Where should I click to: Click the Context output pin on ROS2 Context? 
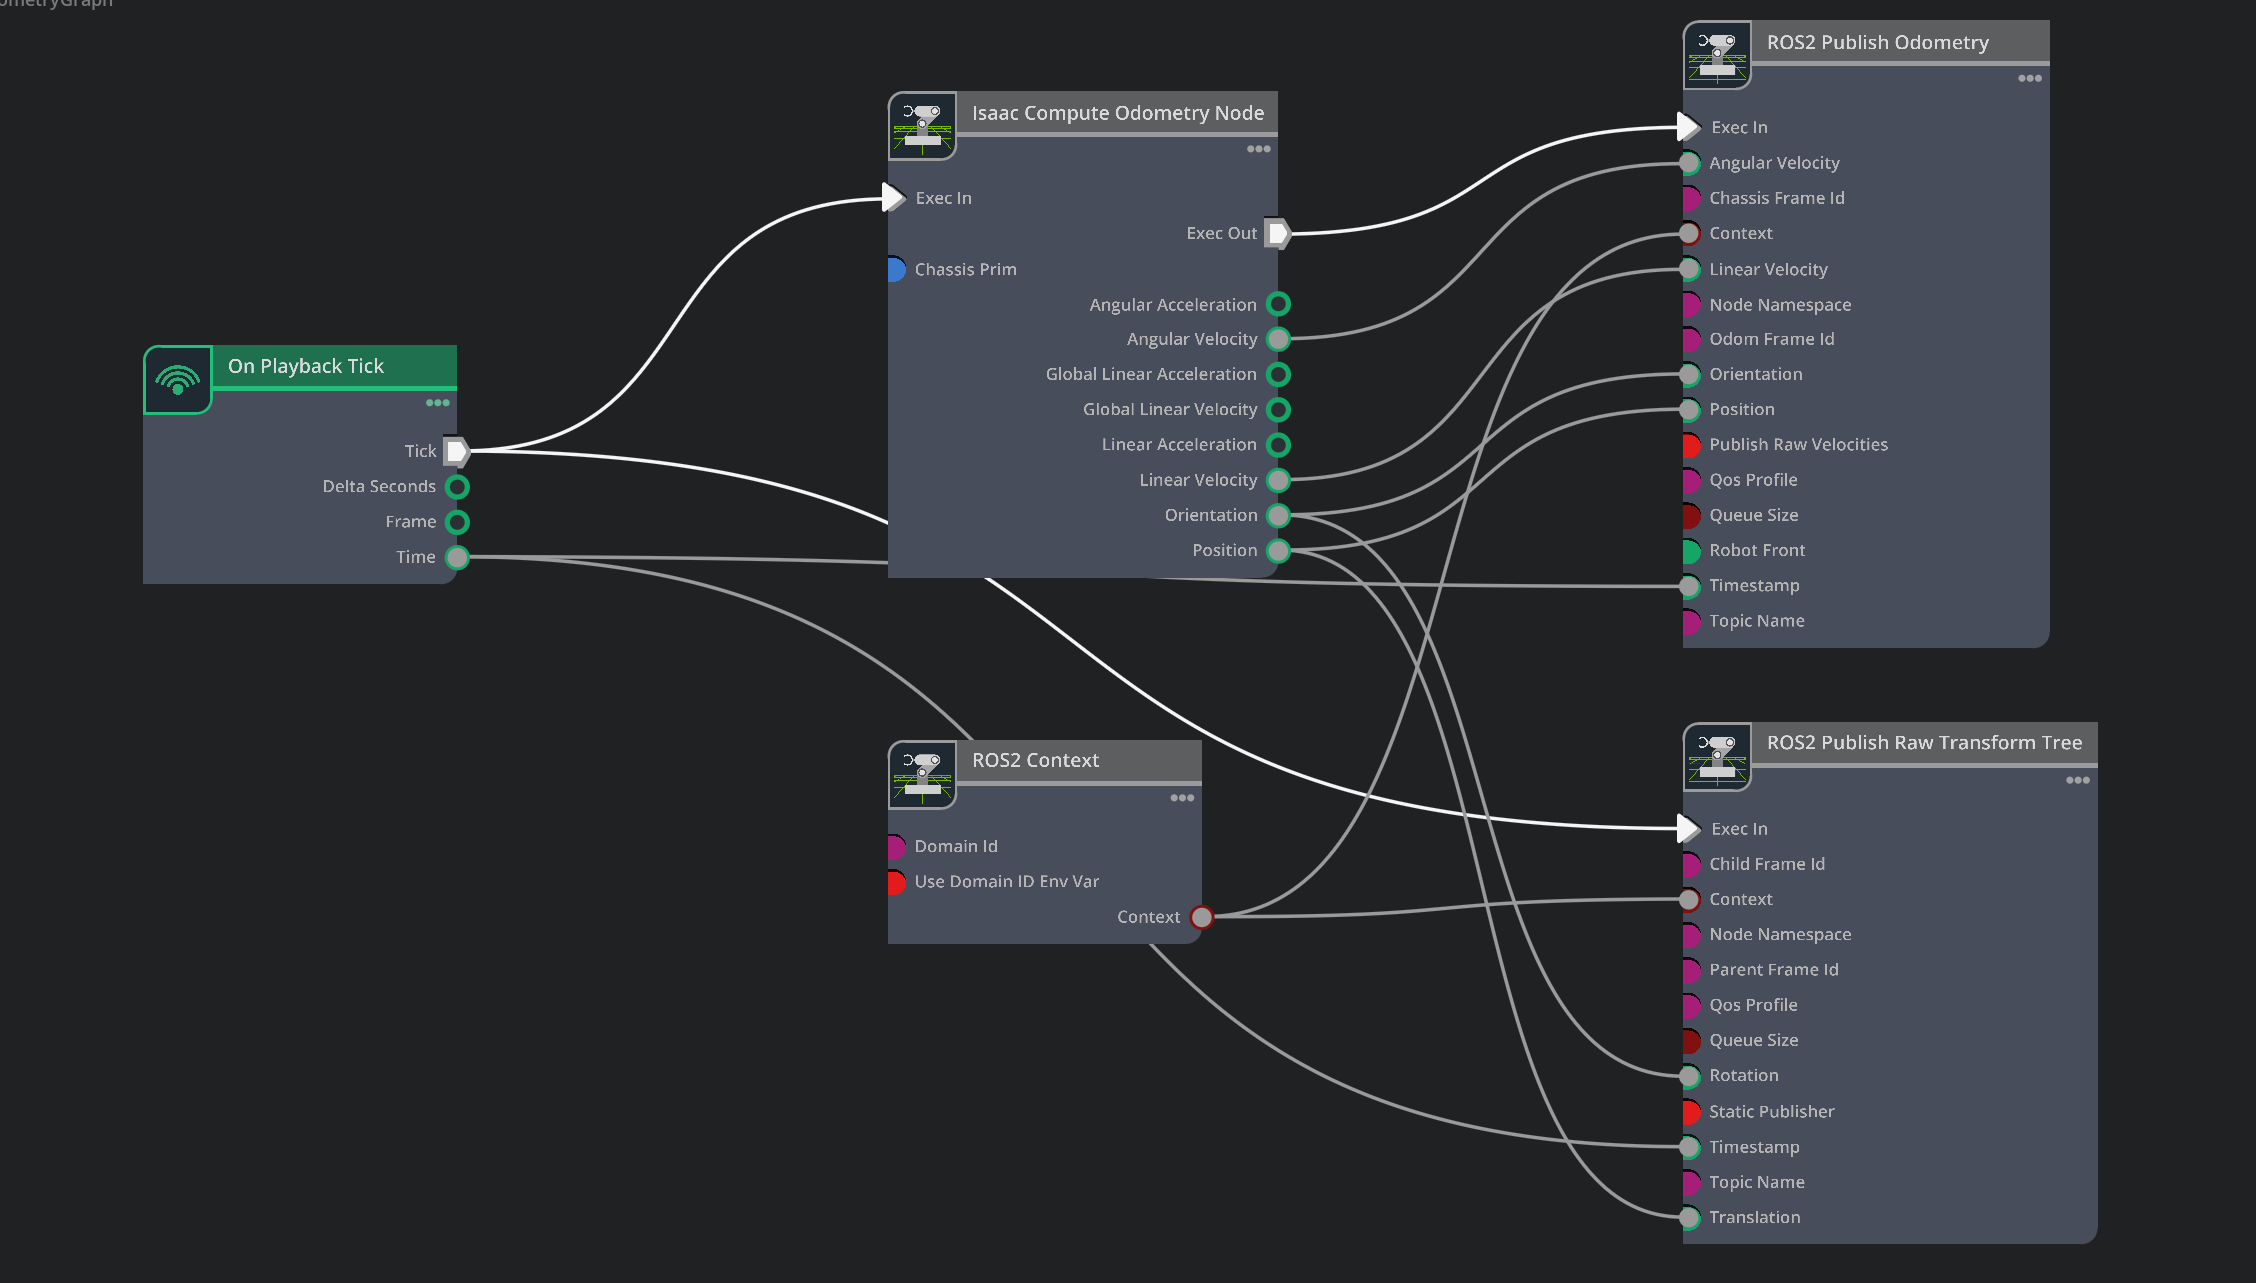tap(1202, 917)
